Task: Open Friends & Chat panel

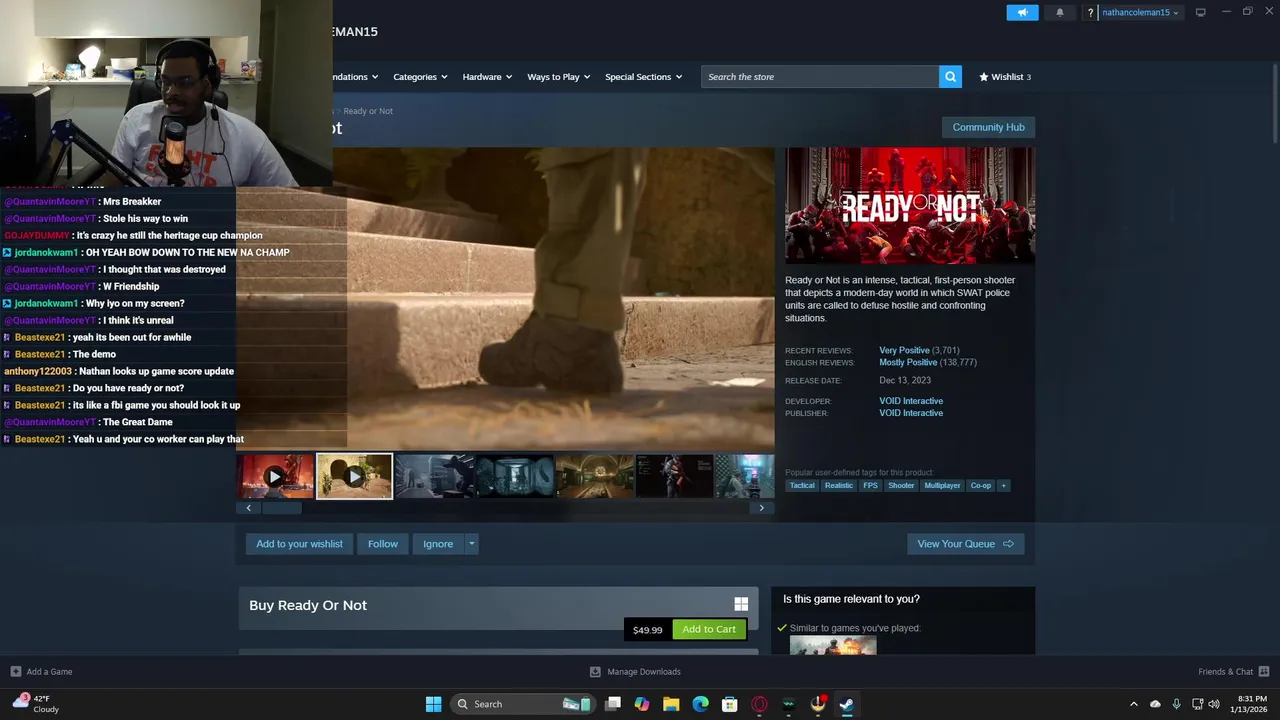Action: 1234,672
